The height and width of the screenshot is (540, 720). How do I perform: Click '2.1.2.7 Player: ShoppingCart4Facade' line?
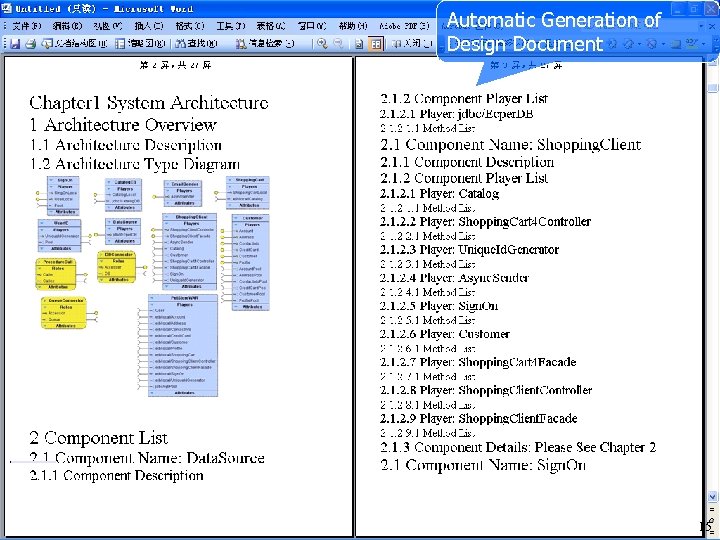tap(478, 362)
